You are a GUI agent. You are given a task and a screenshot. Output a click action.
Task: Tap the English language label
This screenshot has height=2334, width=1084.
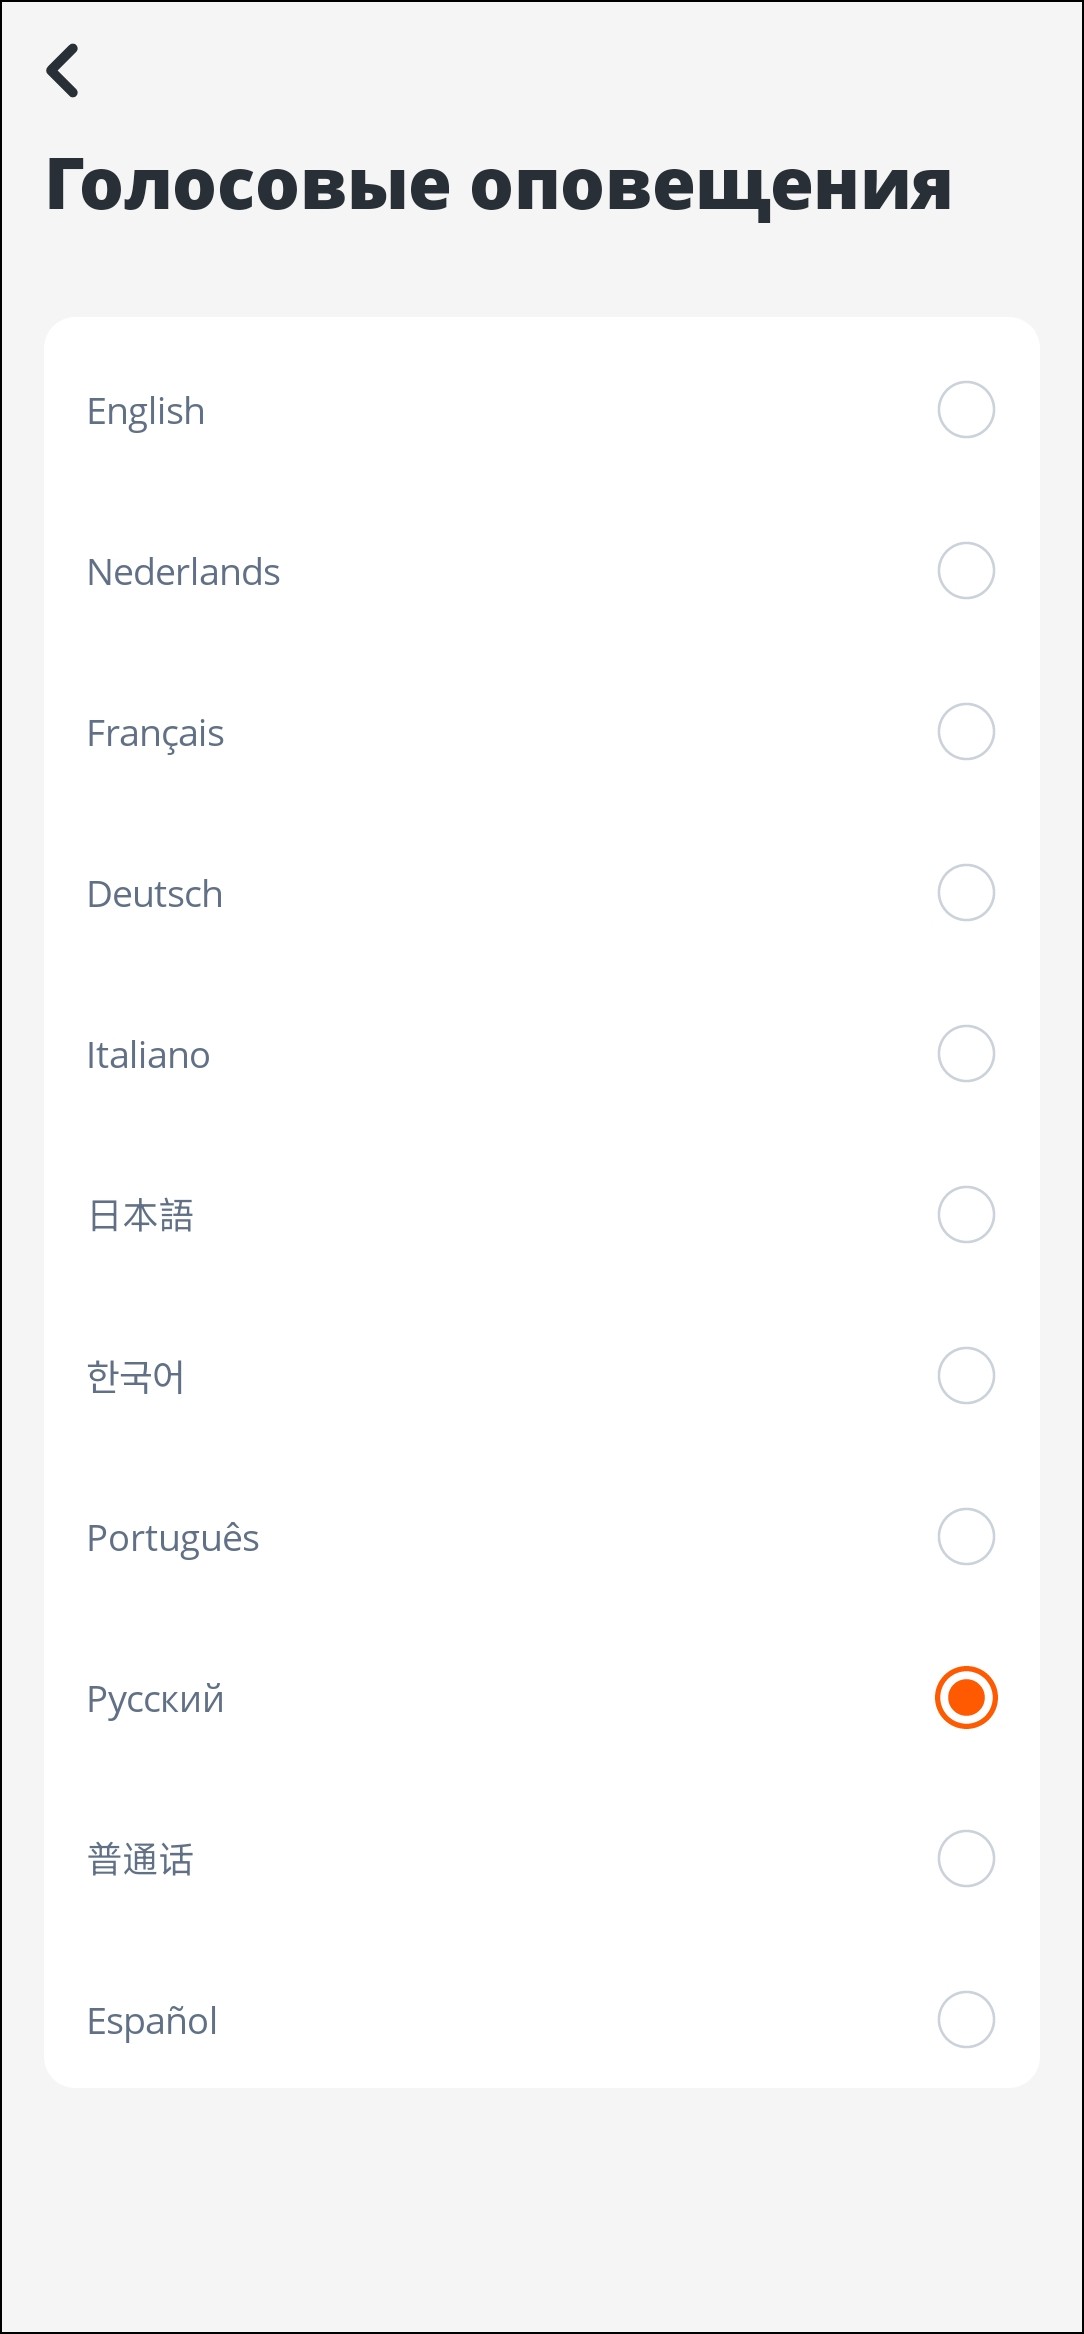pos(146,411)
